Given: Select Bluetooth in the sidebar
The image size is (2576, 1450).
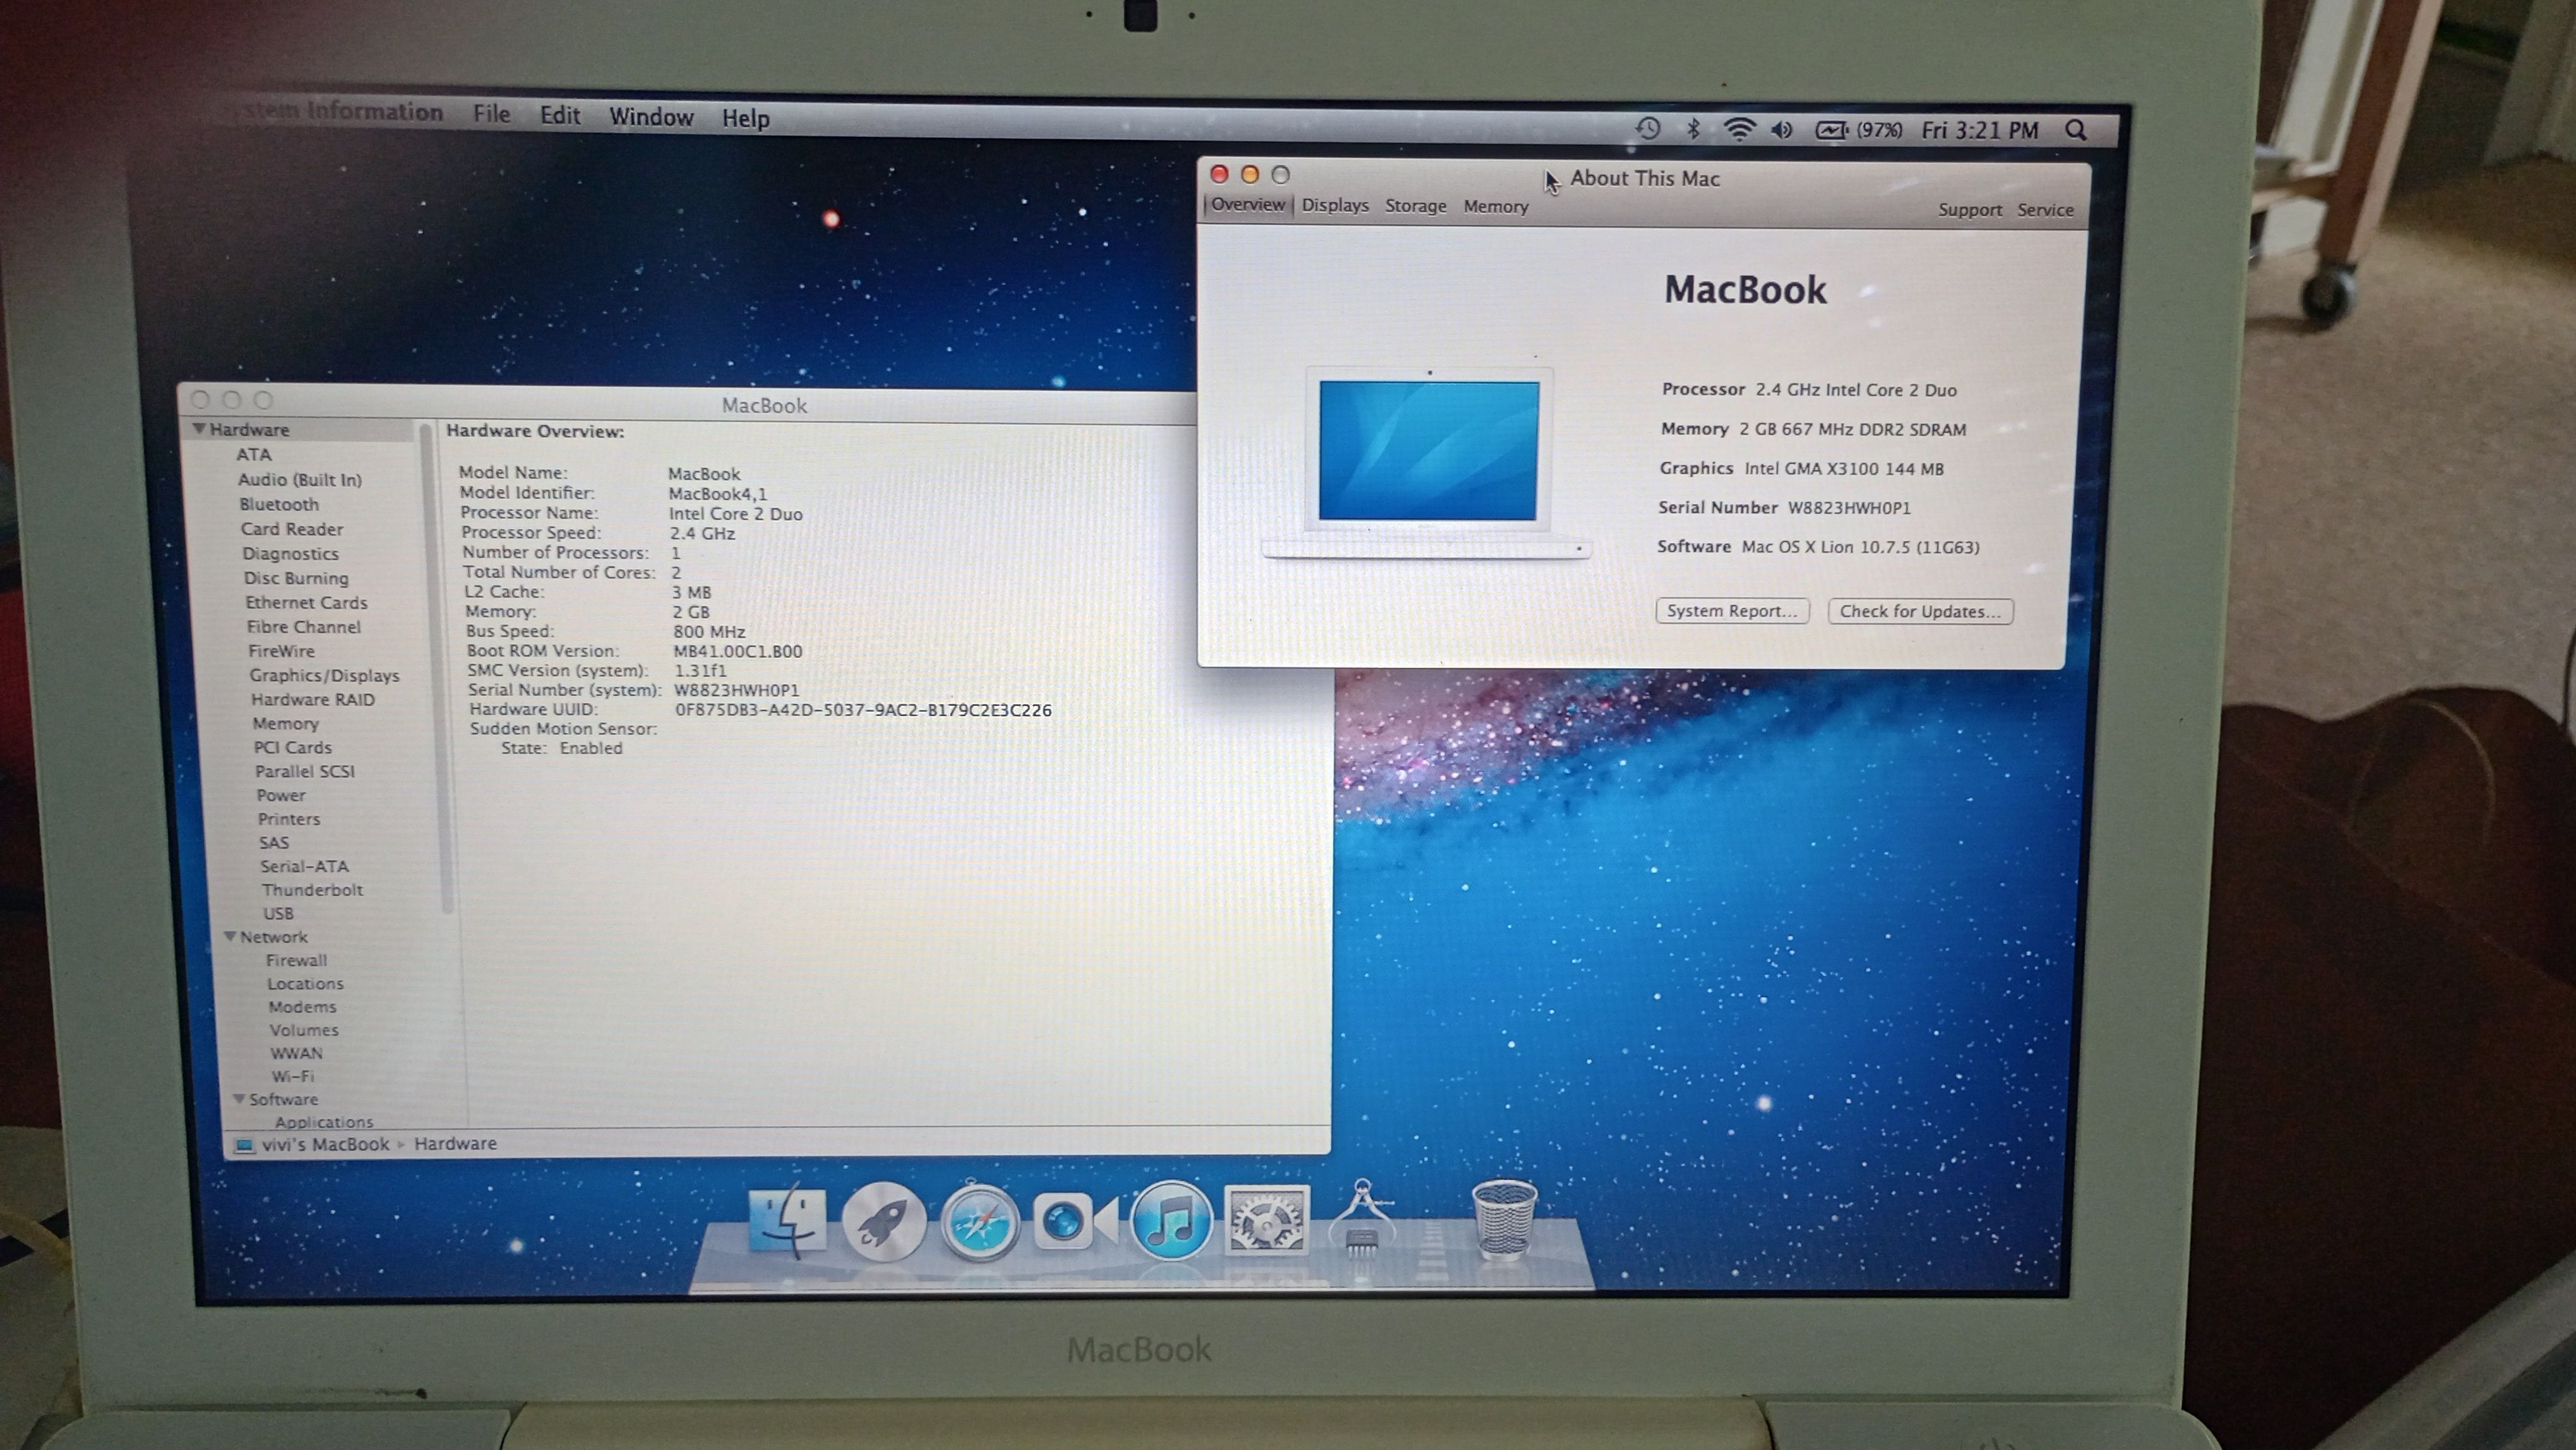Looking at the screenshot, I should click(278, 504).
